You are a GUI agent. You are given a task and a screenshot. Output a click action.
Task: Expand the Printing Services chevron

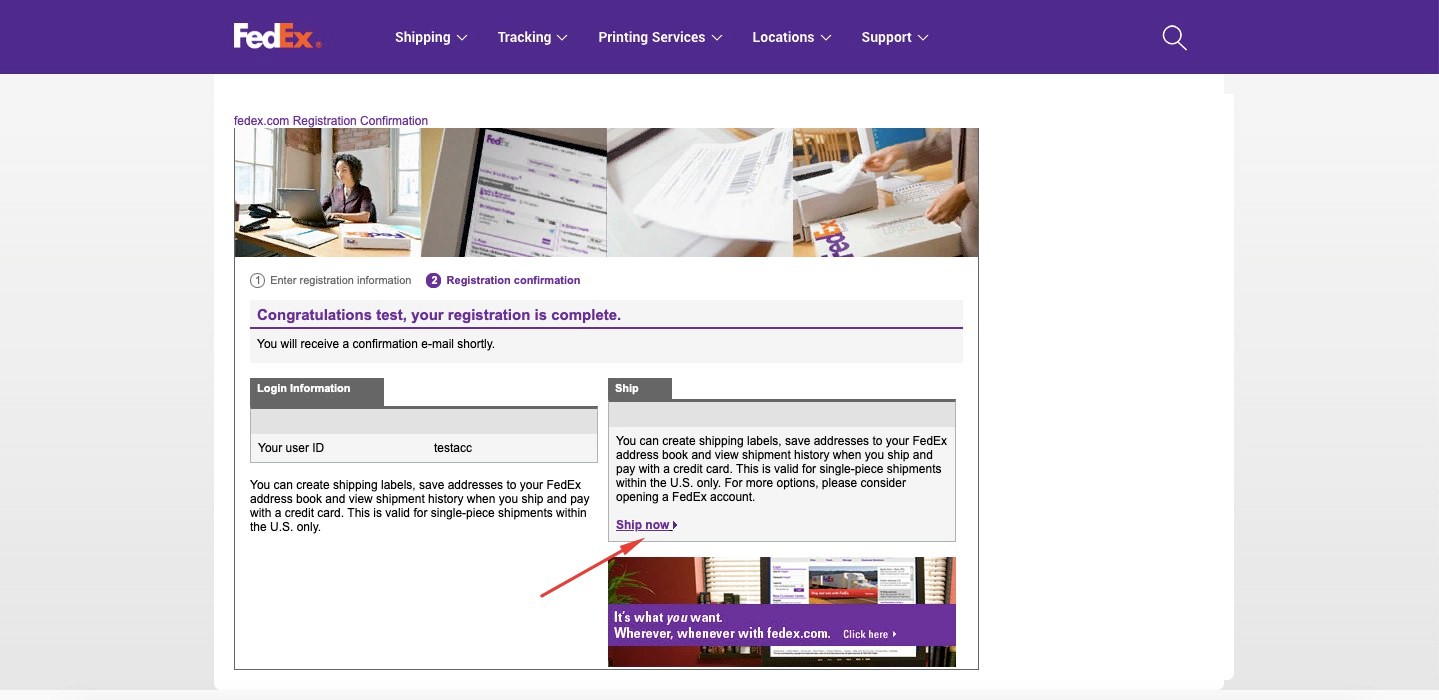[716, 38]
